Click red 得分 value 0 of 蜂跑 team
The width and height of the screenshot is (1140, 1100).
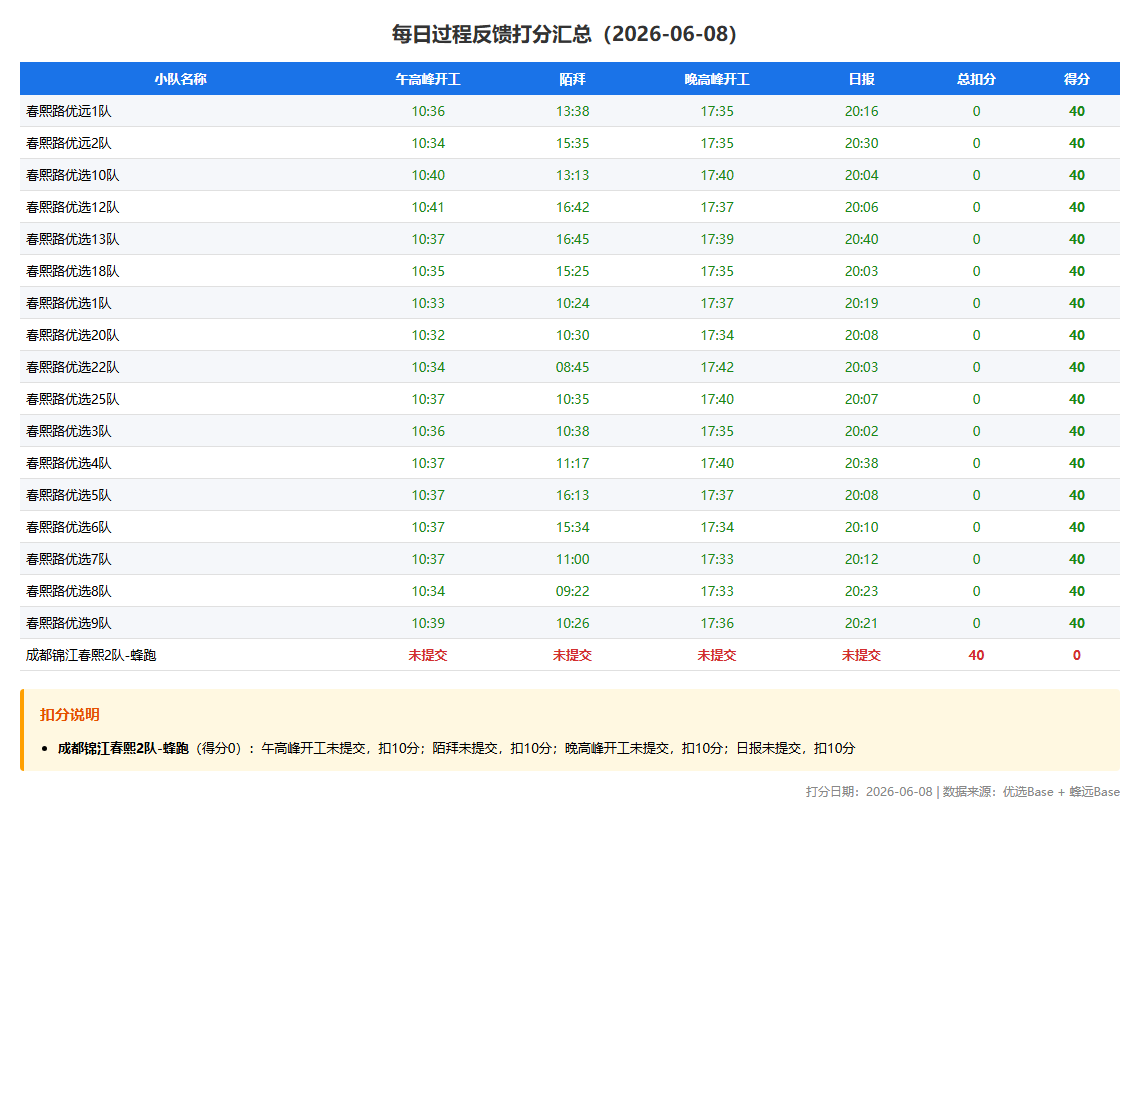click(x=1077, y=655)
